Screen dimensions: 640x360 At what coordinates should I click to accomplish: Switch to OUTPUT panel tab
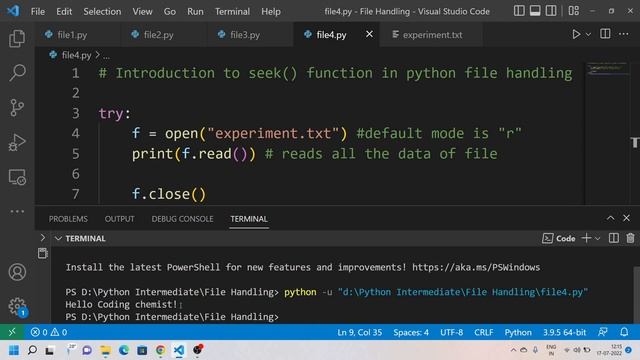point(119,219)
